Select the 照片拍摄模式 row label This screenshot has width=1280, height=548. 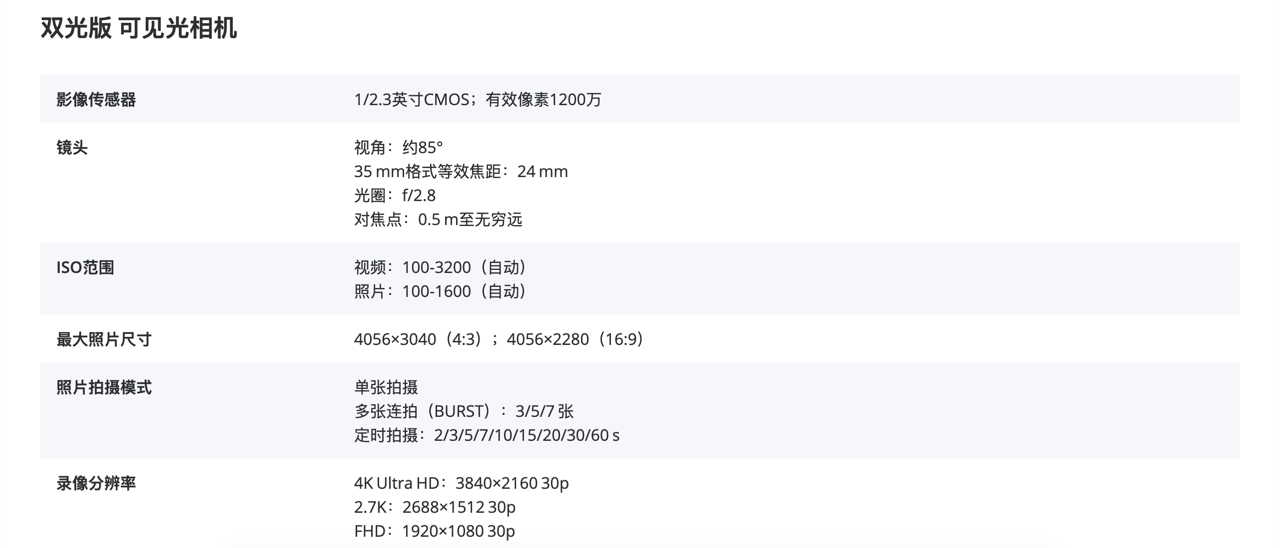(104, 387)
